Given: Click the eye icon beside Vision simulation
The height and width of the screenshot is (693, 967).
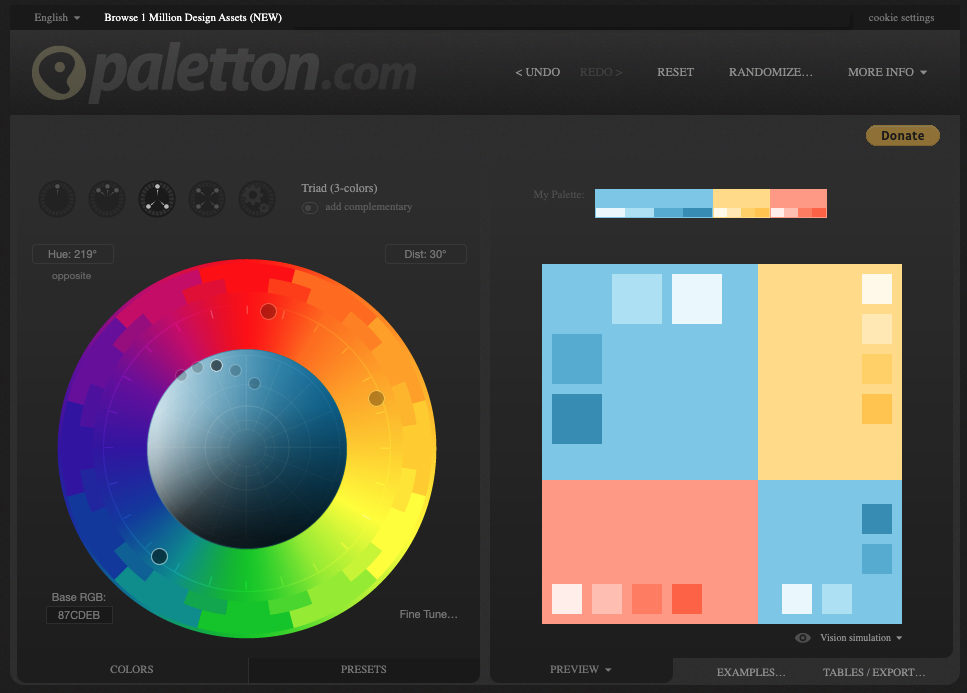Looking at the screenshot, I should (x=802, y=638).
